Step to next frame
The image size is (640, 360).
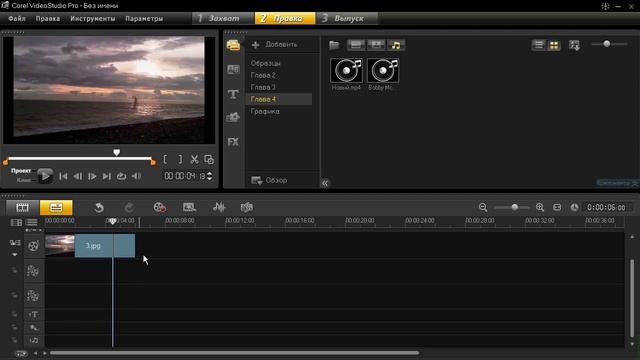click(x=92, y=176)
